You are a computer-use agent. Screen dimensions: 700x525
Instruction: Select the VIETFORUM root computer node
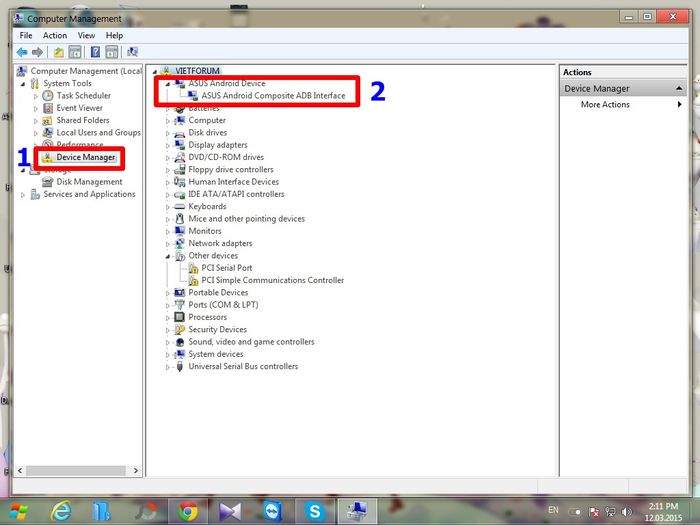(197, 71)
